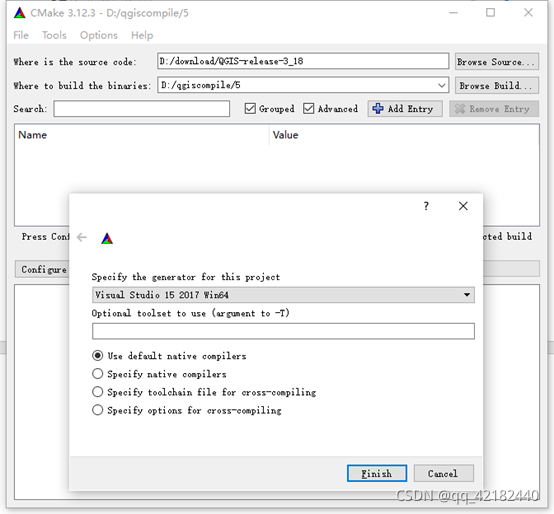Open the Tools menu
The width and height of the screenshot is (554, 514).
54,35
